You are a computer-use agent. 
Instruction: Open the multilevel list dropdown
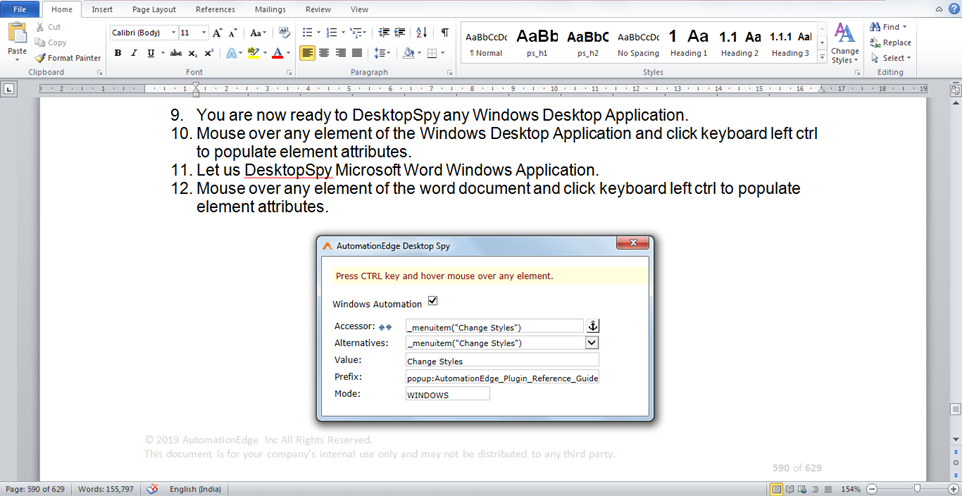(365, 33)
